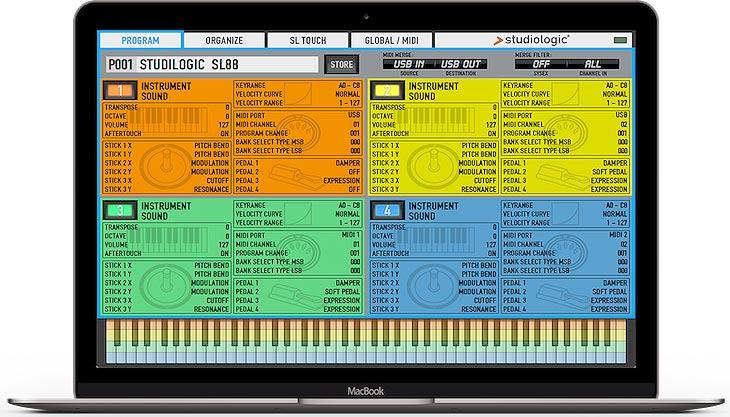Click the pedal icon in orange zone 1
The height and width of the screenshot is (417, 730).
coord(296,177)
